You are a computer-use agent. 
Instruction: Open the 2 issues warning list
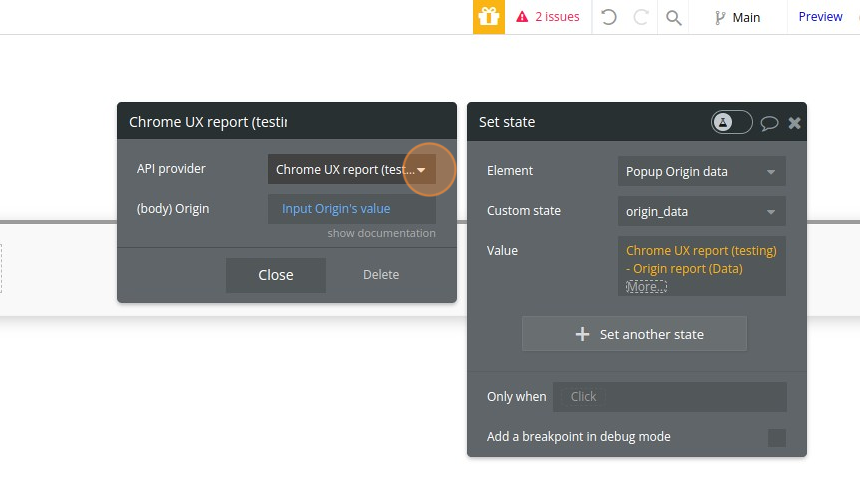click(x=548, y=17)
